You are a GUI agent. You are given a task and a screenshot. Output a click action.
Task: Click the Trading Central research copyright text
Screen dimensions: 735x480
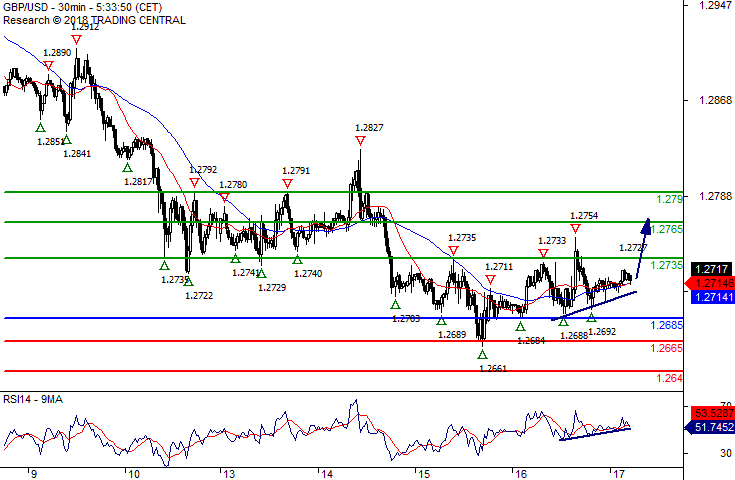pos(93,19)
